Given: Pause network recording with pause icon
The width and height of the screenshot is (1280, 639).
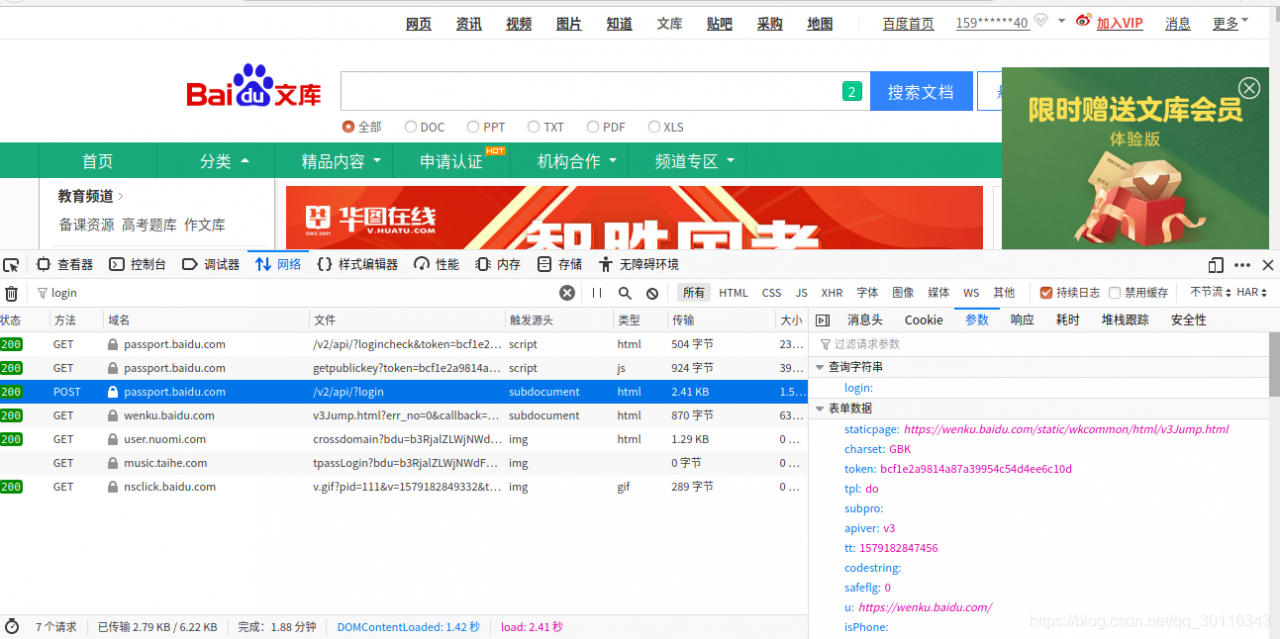Looking at the screenshot, I should tap(597, 293).
